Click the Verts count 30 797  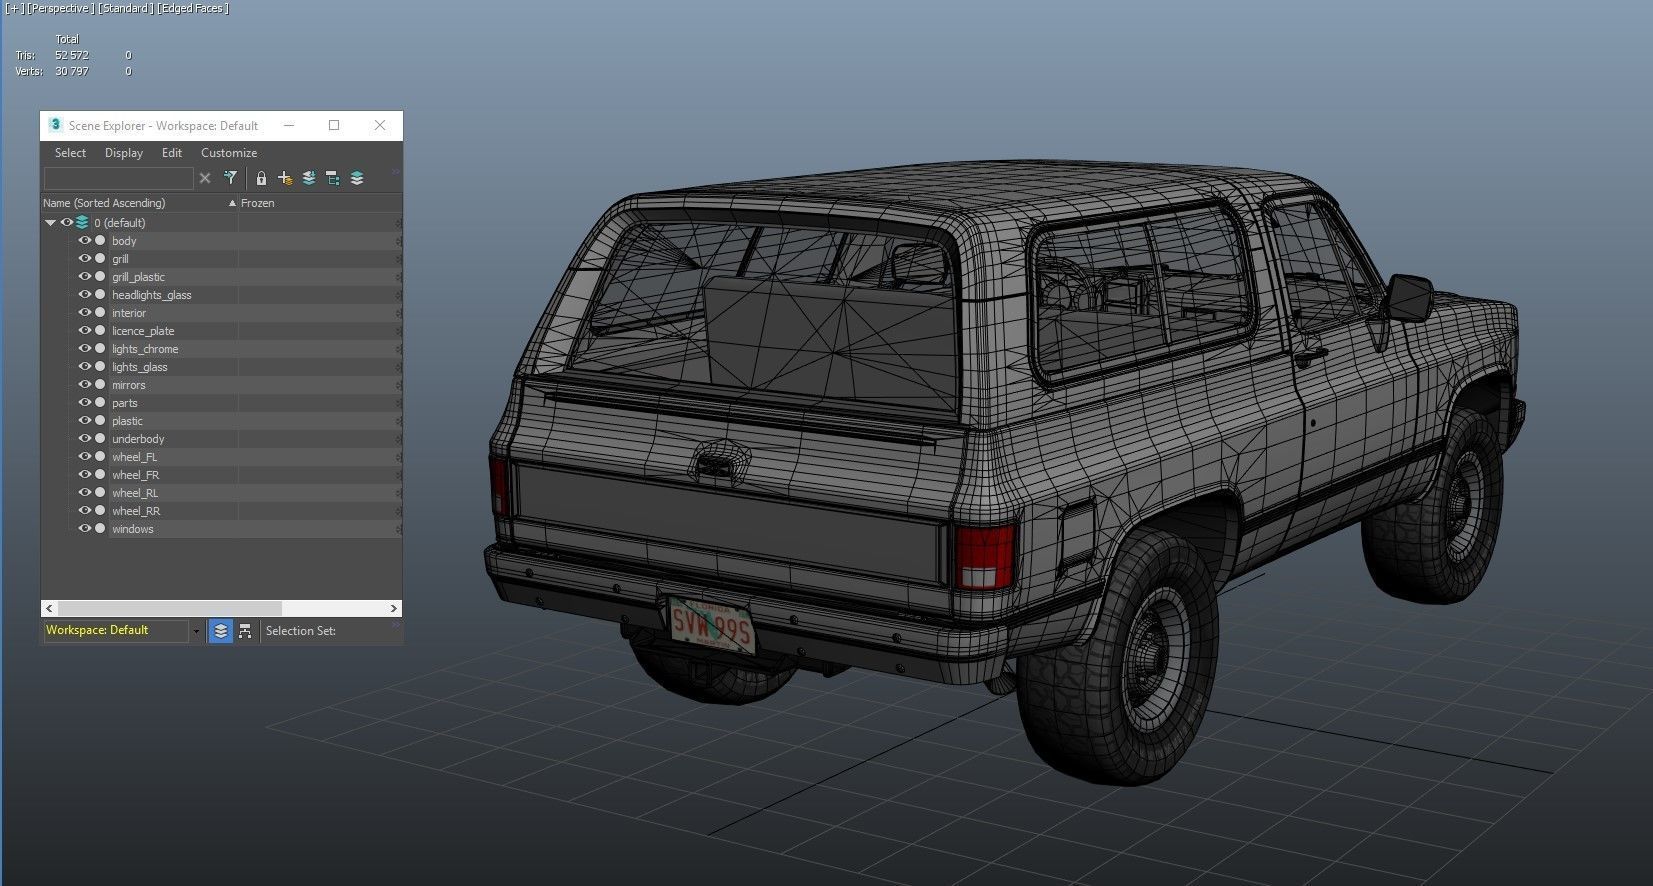pyautogui.click(x=72, y=71)
